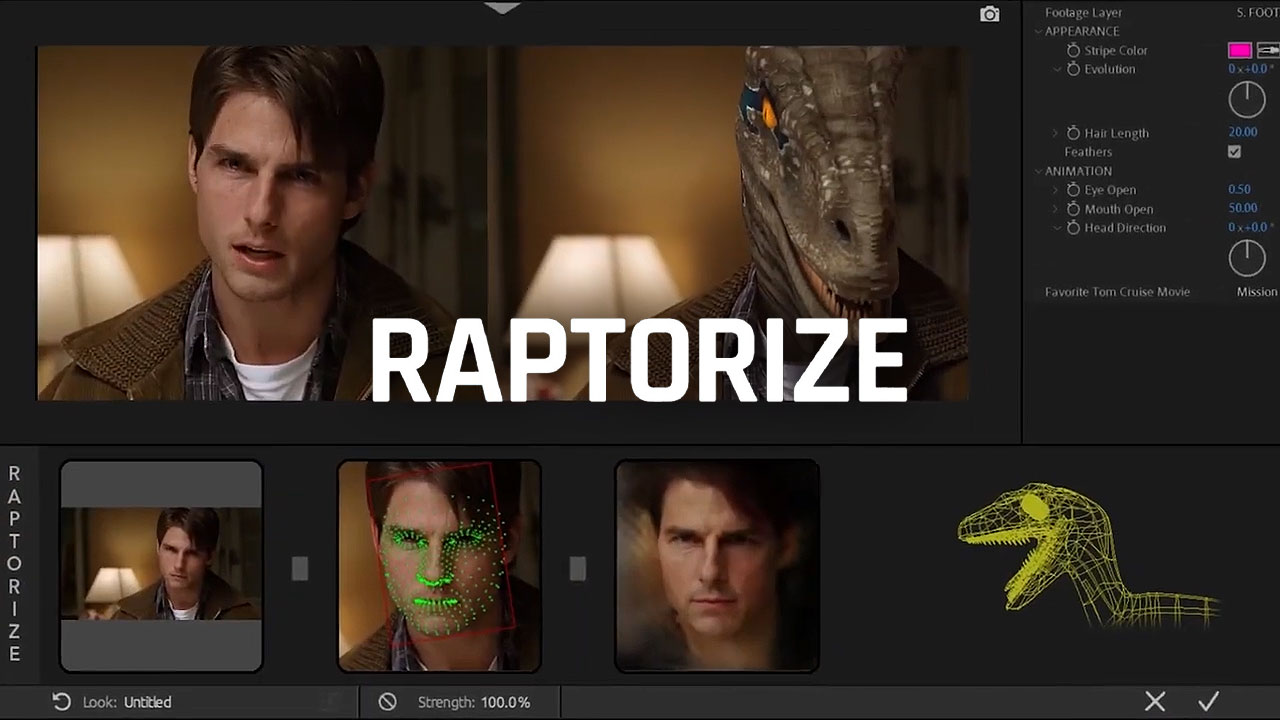Click the vertical RAPTORIZE panel label
This screenshot has width=1280, height=720.
pyautogui.click(x=15, y=564)
